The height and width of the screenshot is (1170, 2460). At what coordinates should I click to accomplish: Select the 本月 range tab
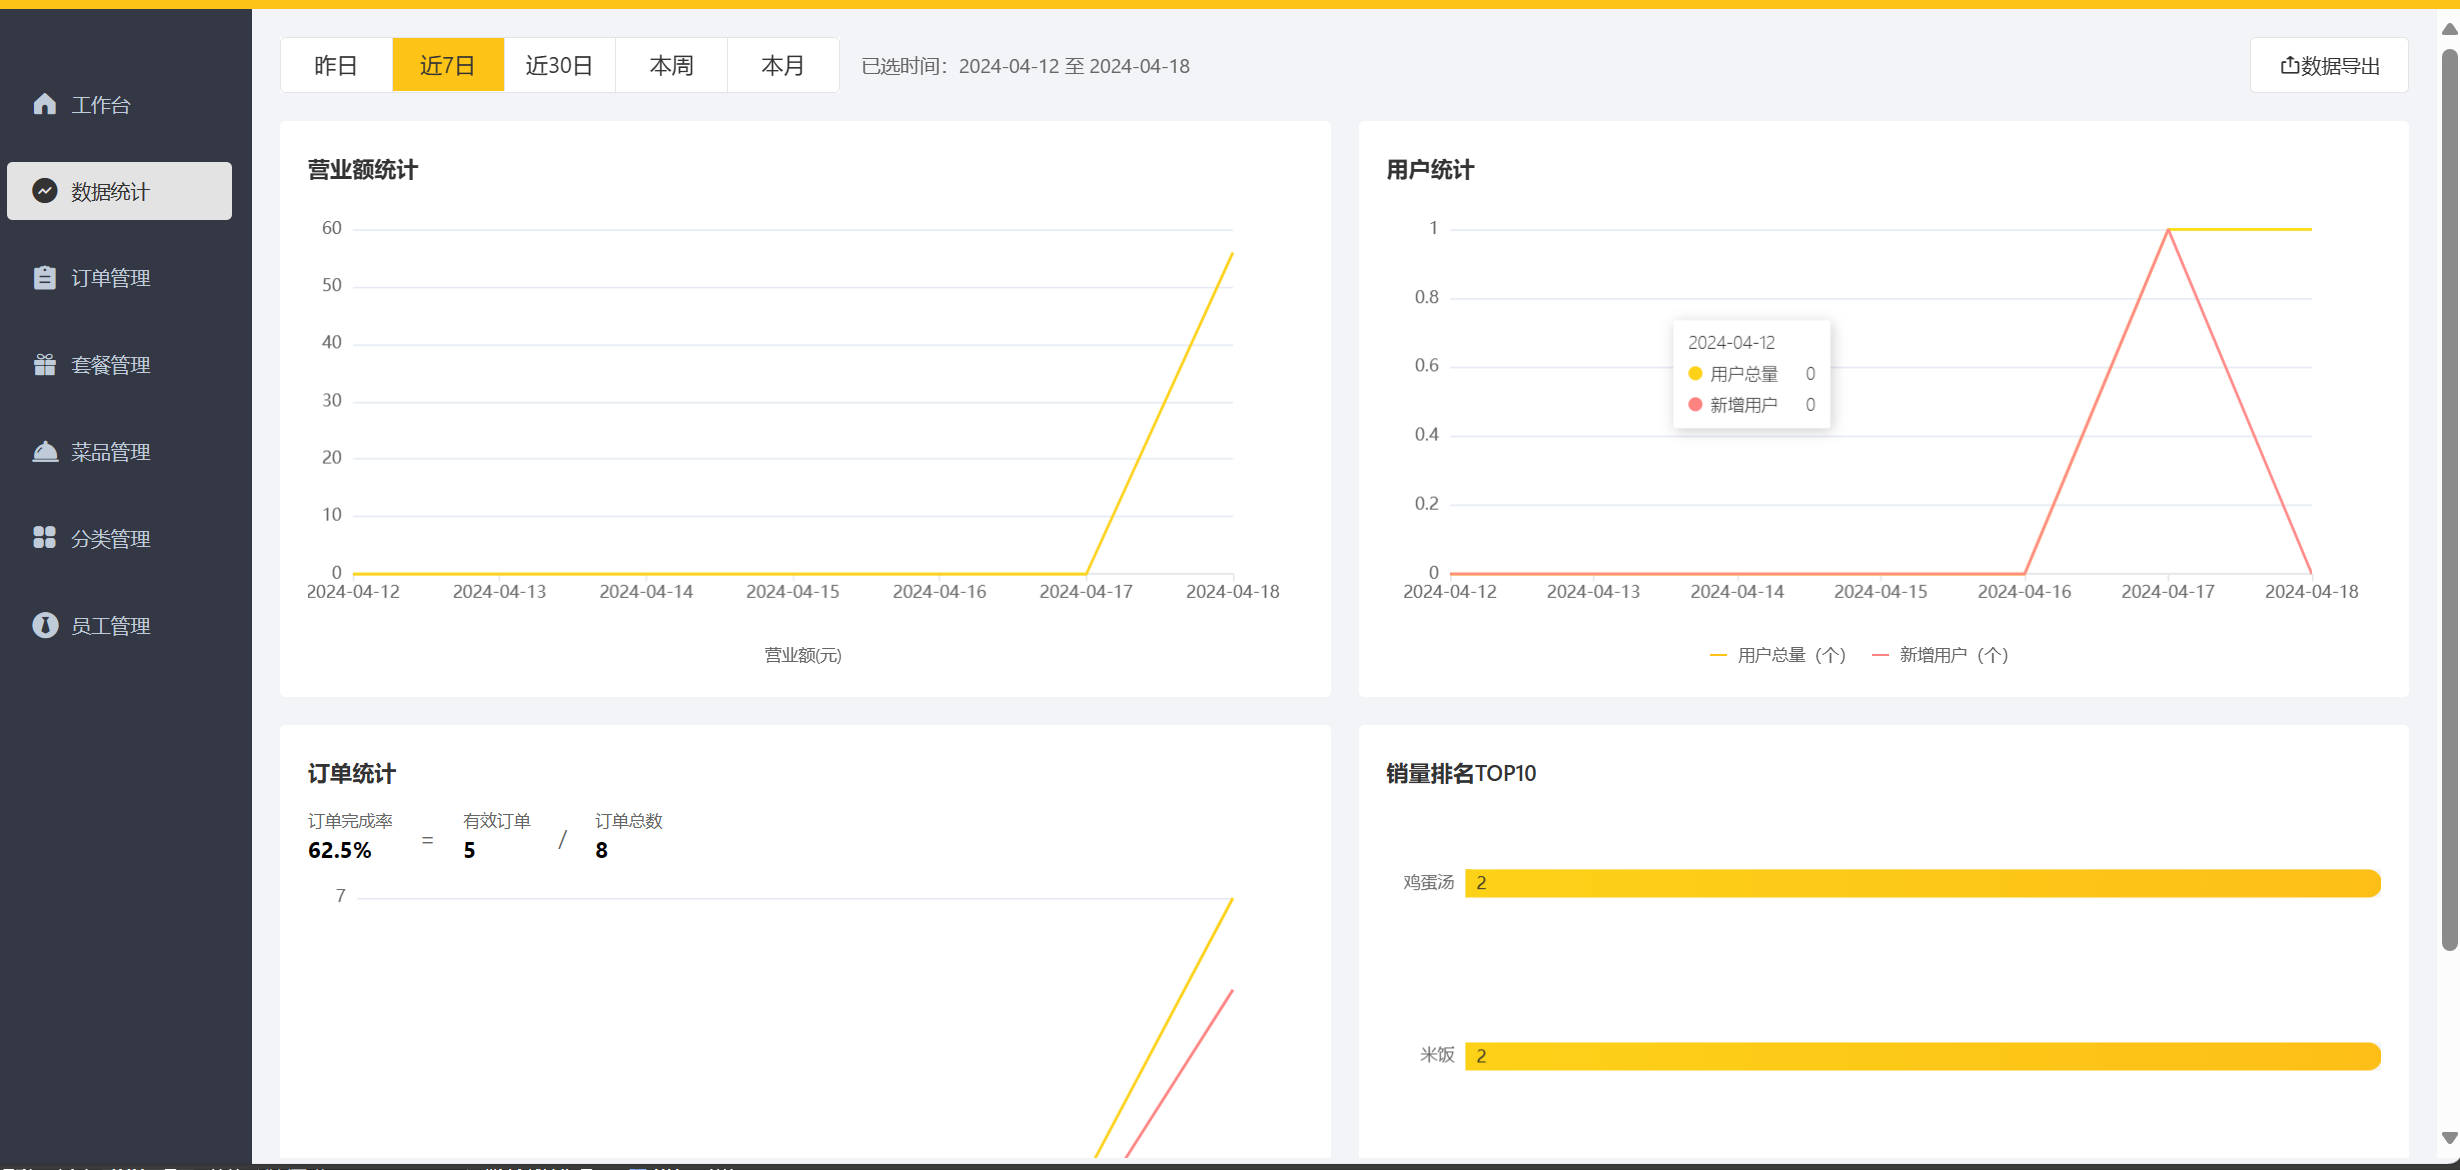pyautogui.click(x=782, y=66)
